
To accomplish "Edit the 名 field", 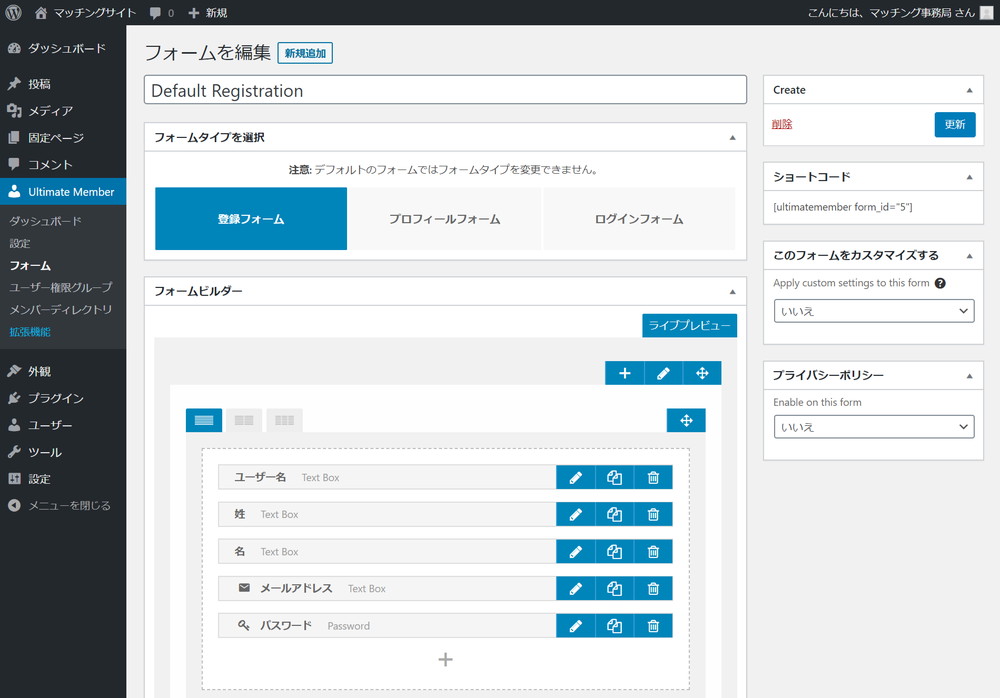I will tap(575, 552).
